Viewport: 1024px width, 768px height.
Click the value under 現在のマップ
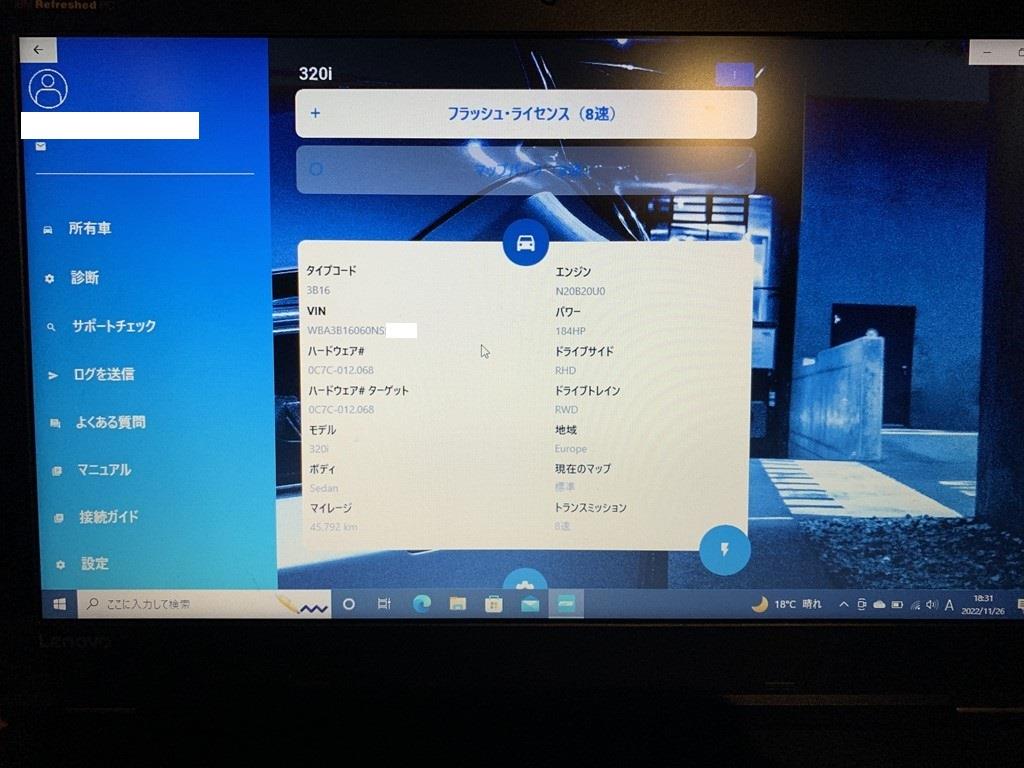pos(565,487)
